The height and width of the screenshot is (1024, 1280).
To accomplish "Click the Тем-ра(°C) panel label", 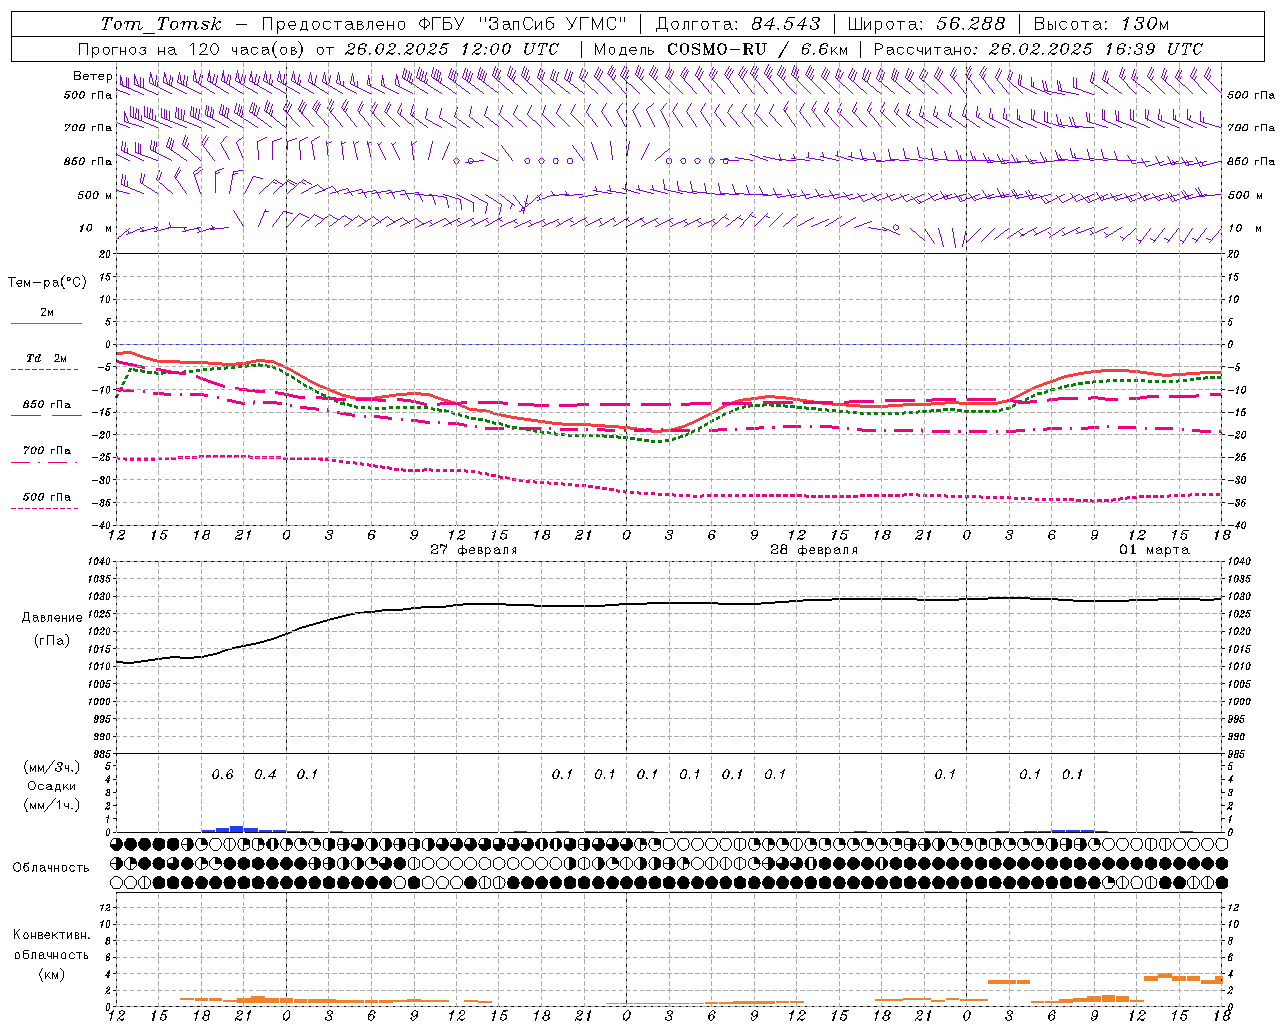I will point(47,283).
